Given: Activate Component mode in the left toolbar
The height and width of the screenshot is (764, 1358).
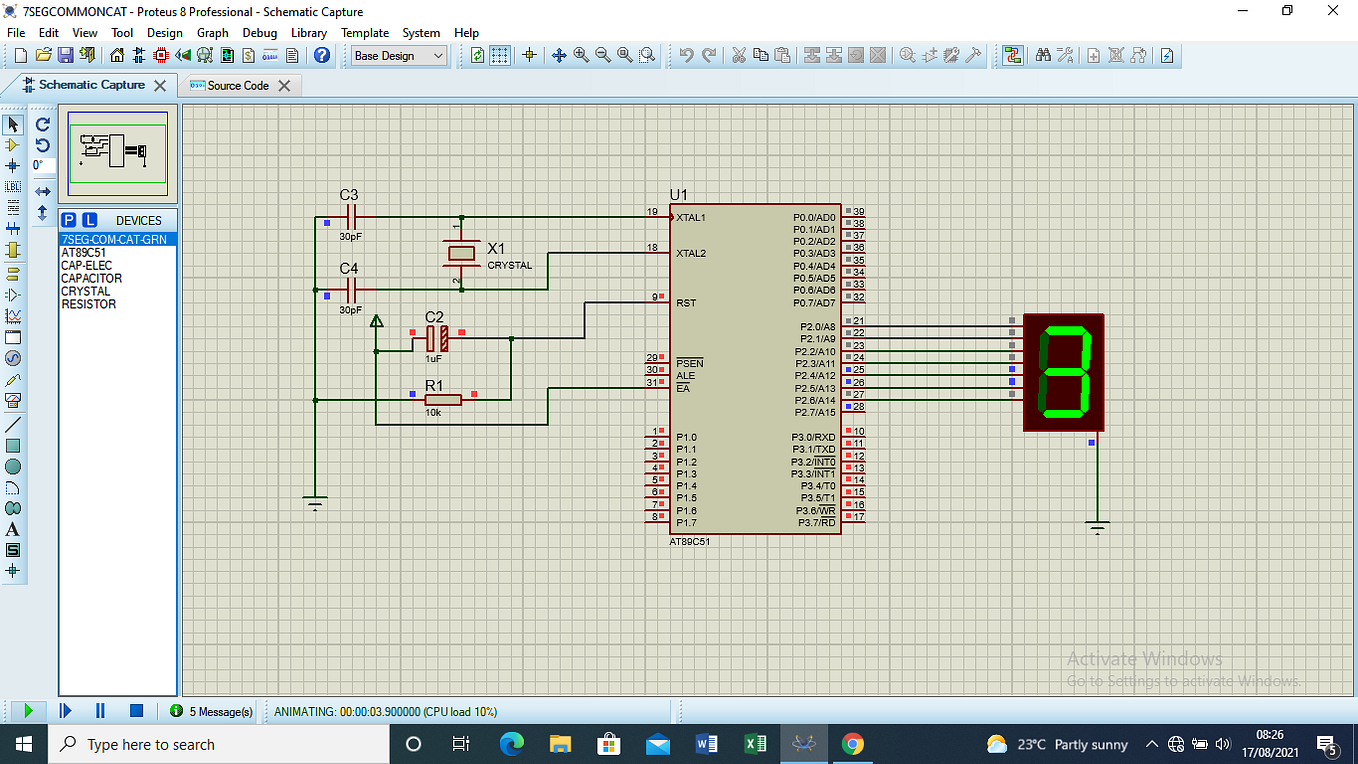Looking at the screenshot, I should tap(13, 145).
